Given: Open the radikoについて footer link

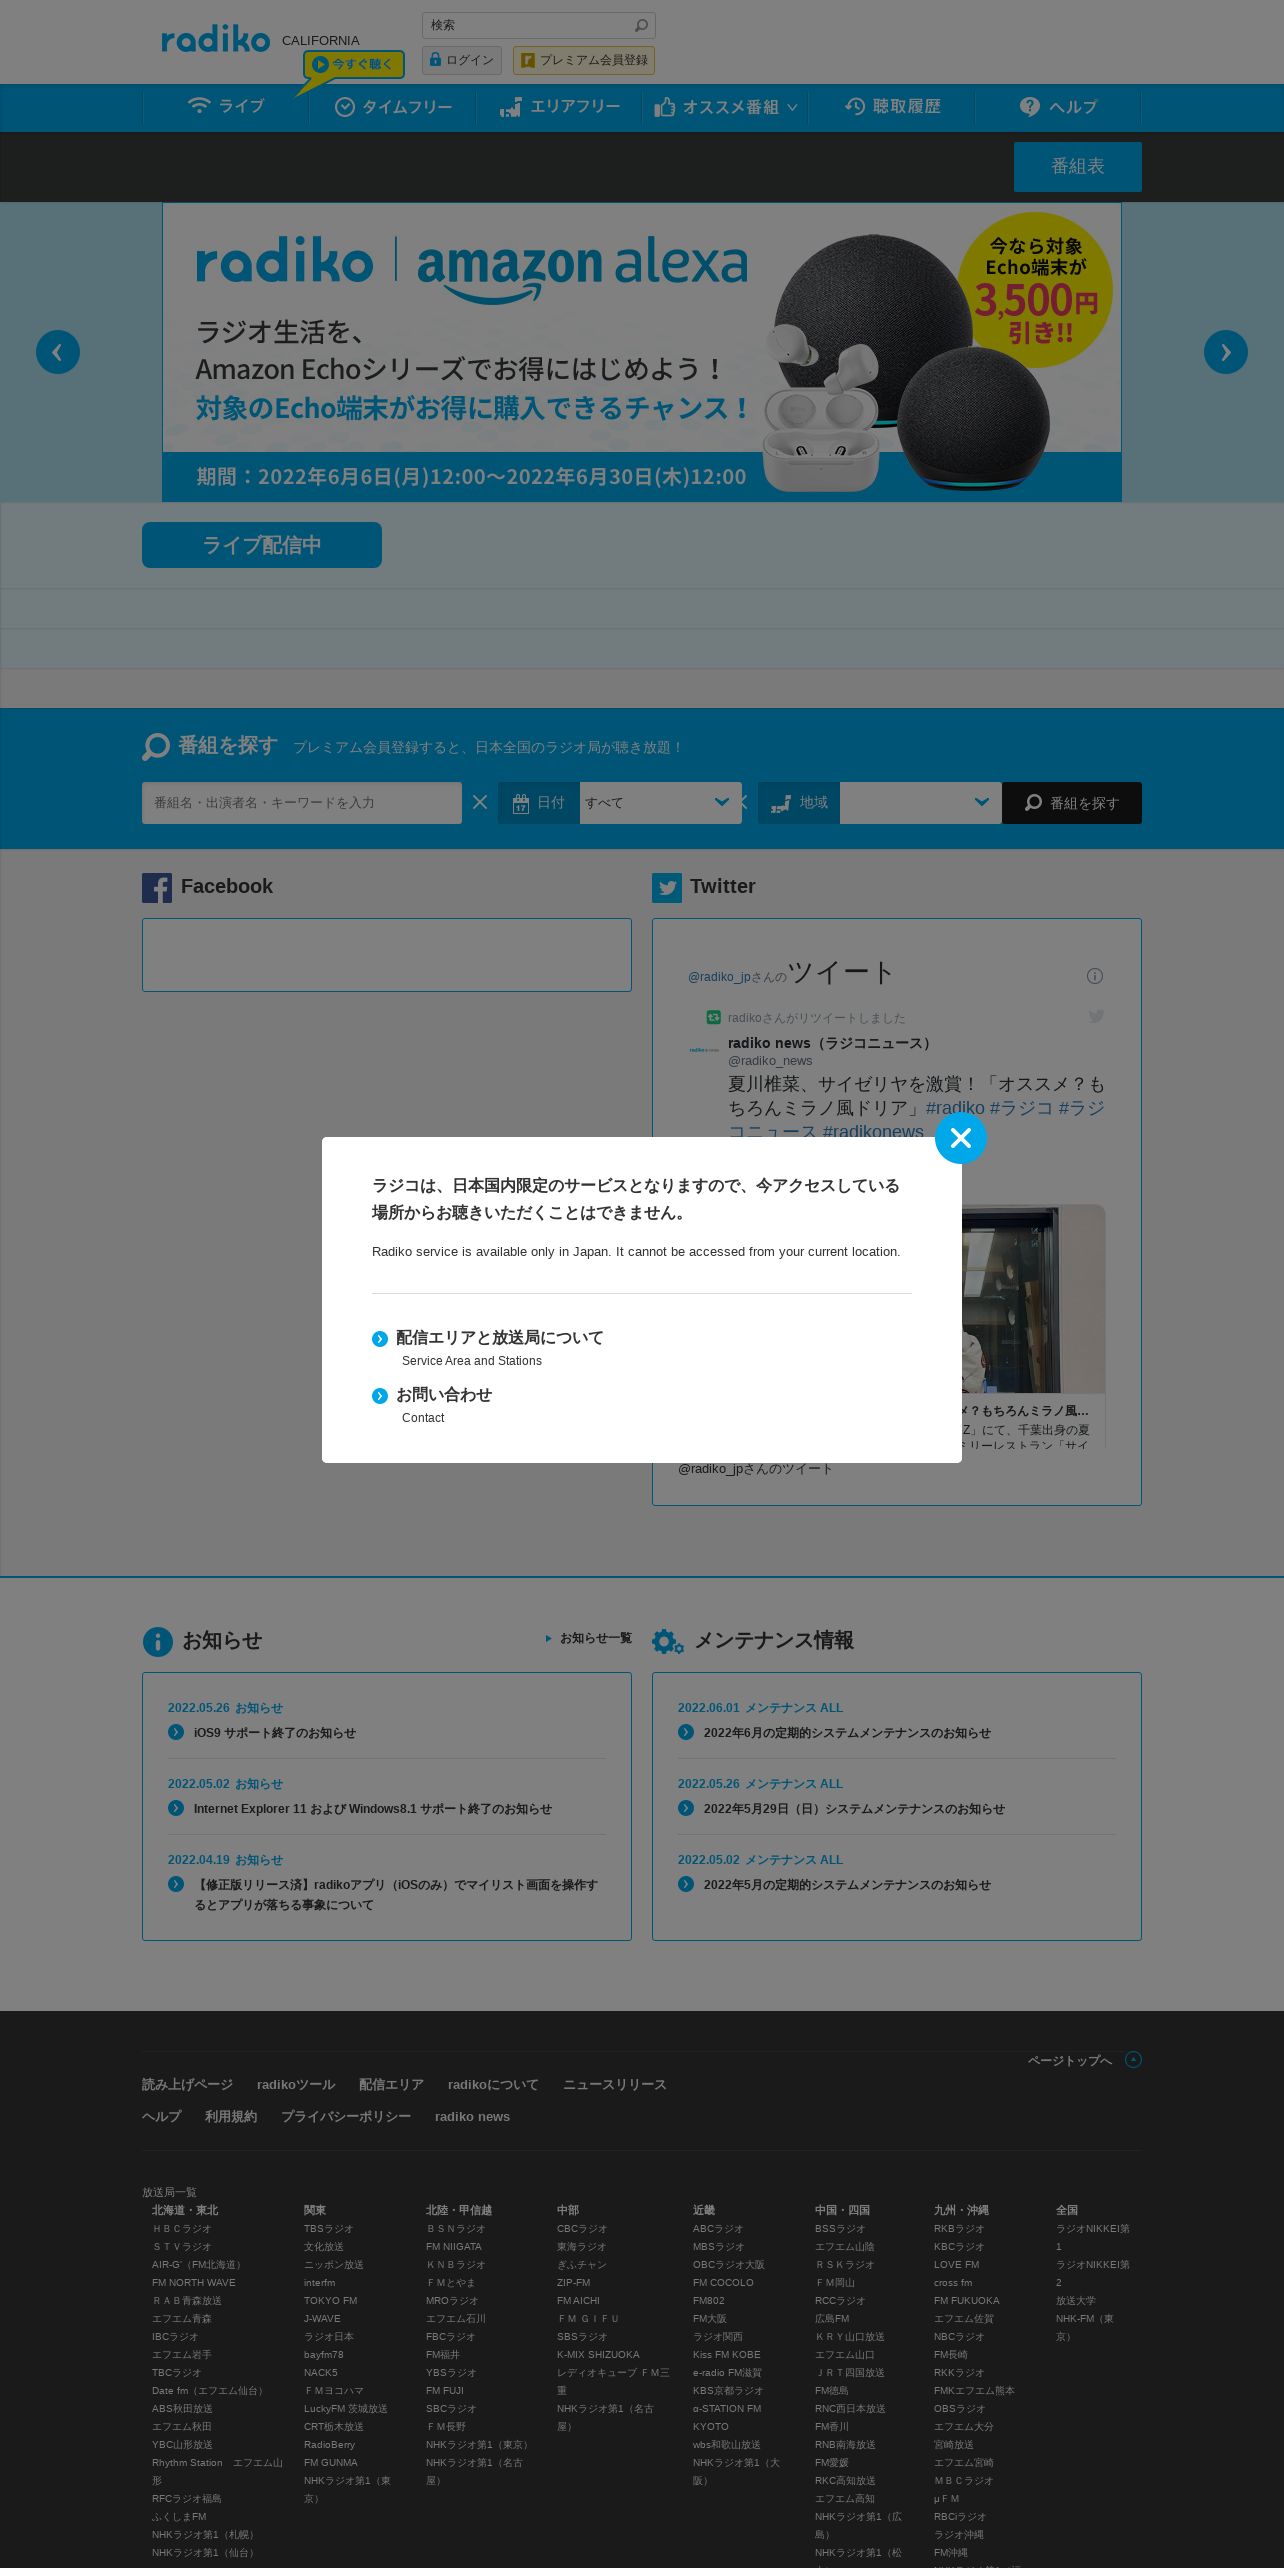Looking at the screenshot, I should tap(493, 2084).
